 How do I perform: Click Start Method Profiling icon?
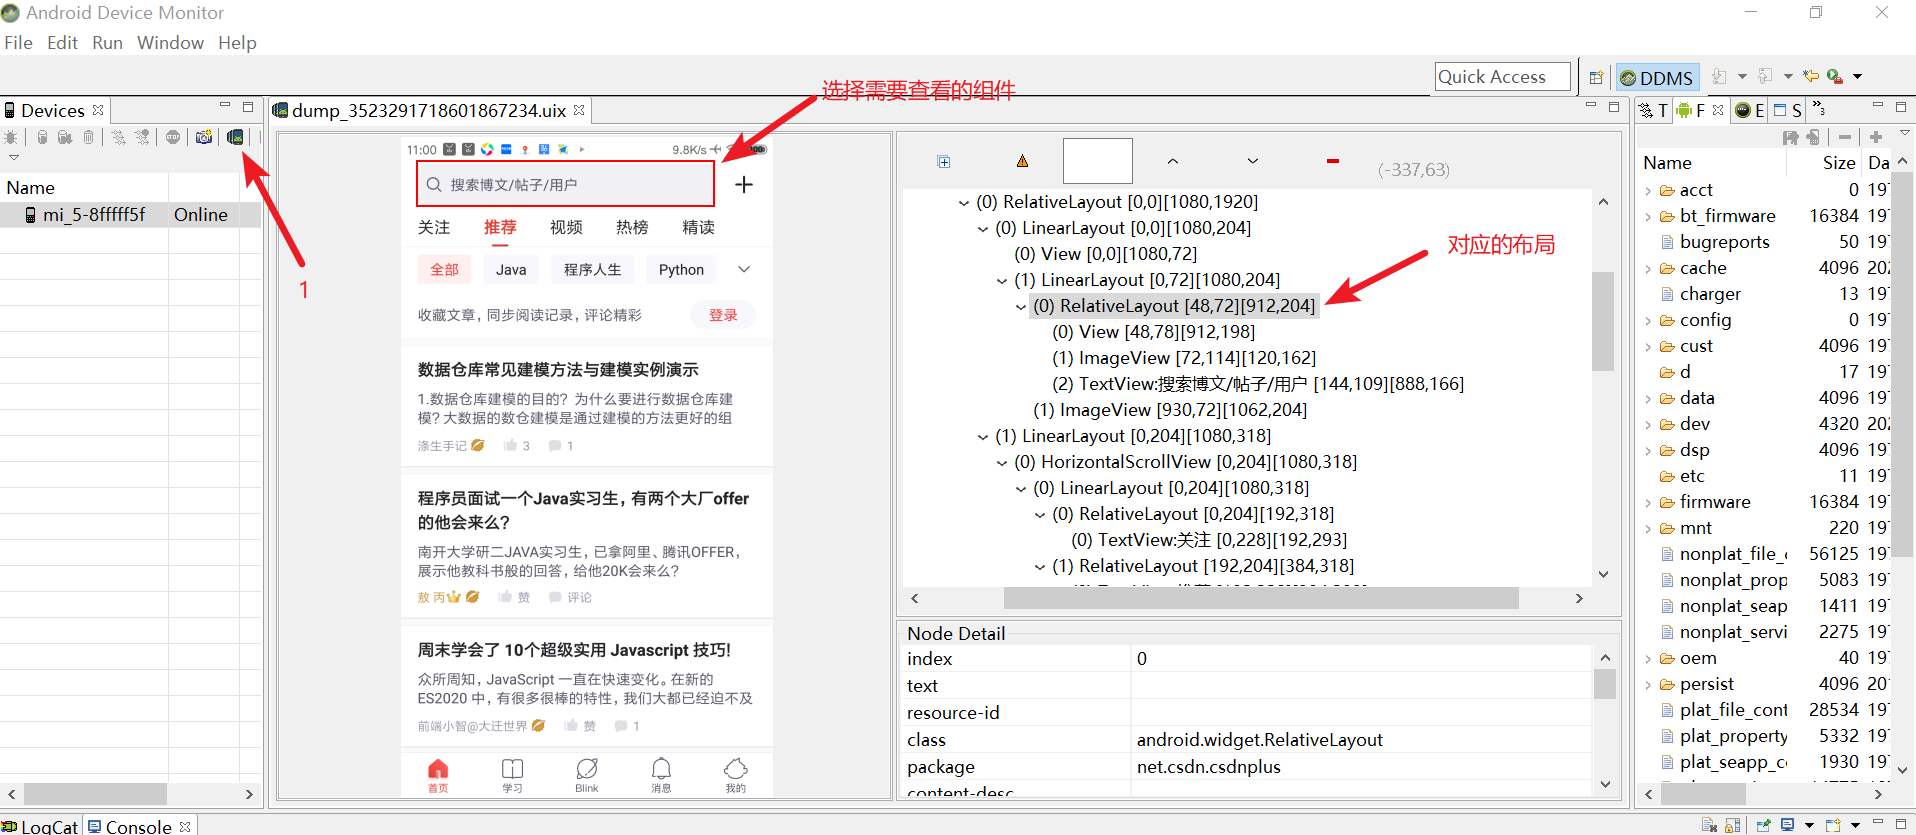pyautogui.click(x=142, y=137)
